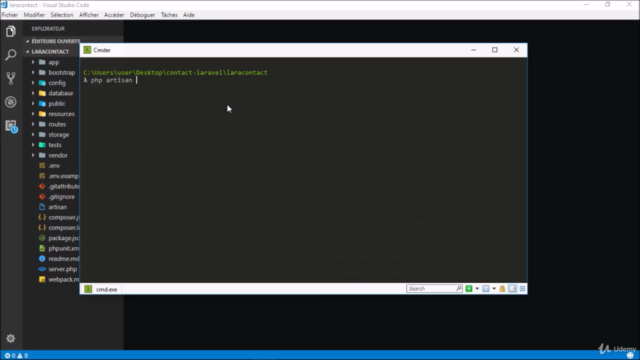Click the active consoles icon in Cmder
The width and height of the screenshot is (640, 360).
(486, 289)
